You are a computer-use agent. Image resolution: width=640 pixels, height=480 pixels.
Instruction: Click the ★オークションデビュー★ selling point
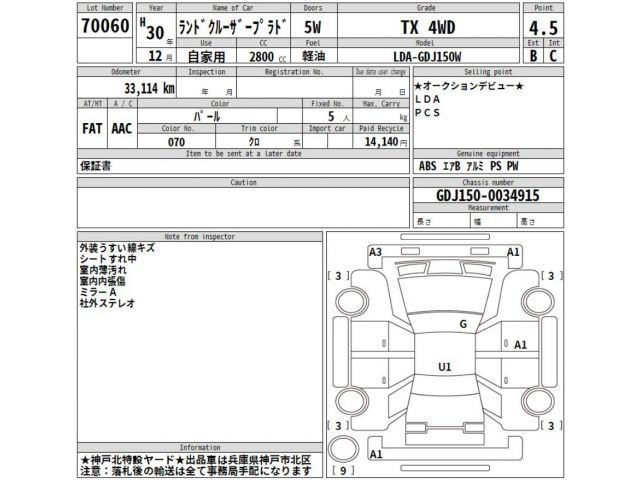(x=469, y=86)
